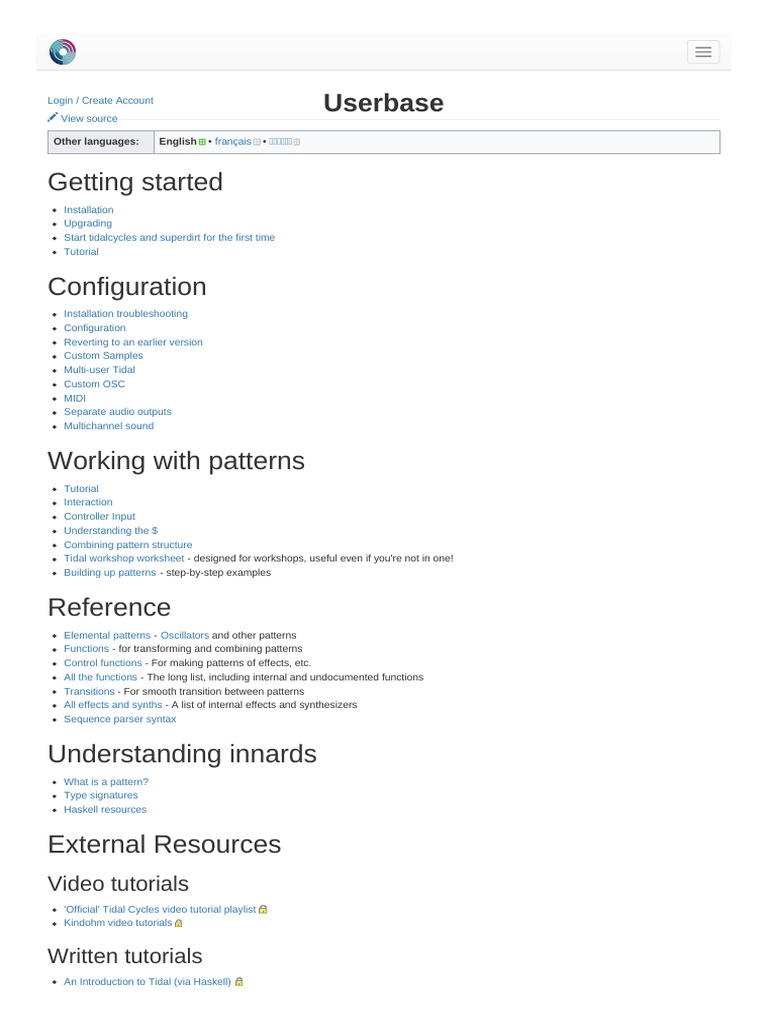Image resolution: width=768 pixels, height=1024 pixels.
Task: Open Tidal workshop worksheet link
Action: pos(124,559)
